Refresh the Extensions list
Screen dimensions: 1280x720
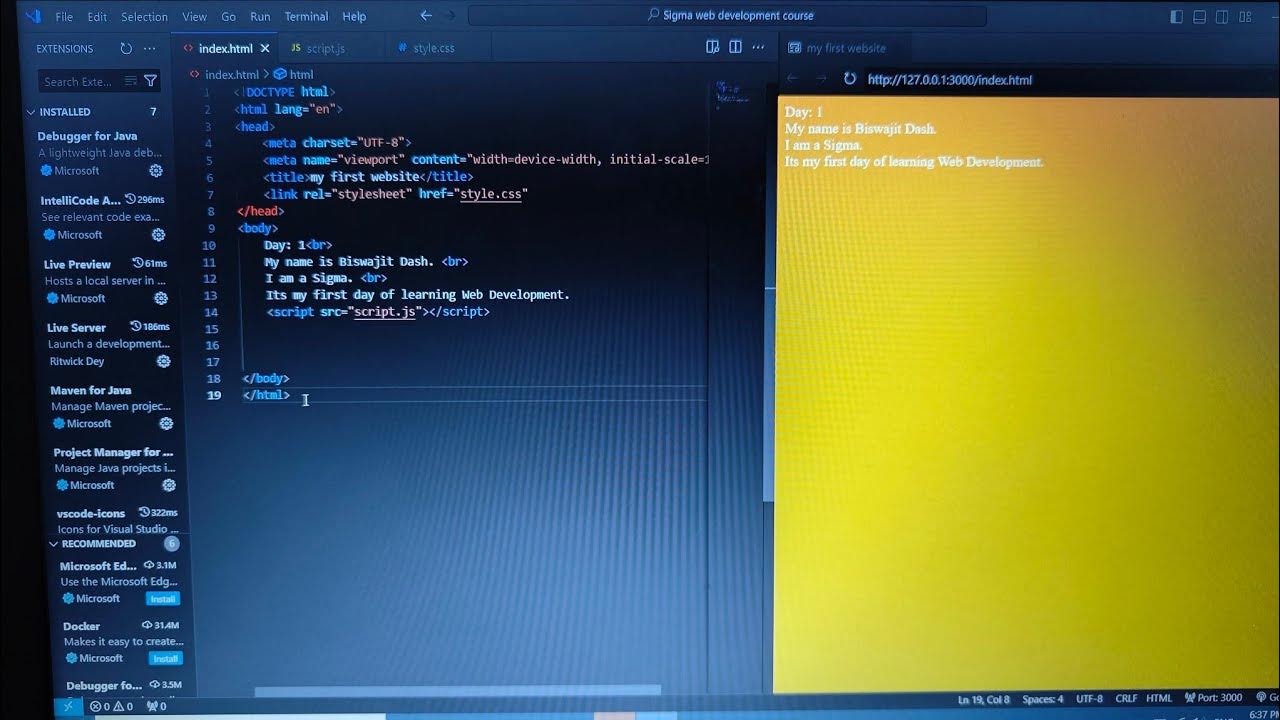[126, 48]
